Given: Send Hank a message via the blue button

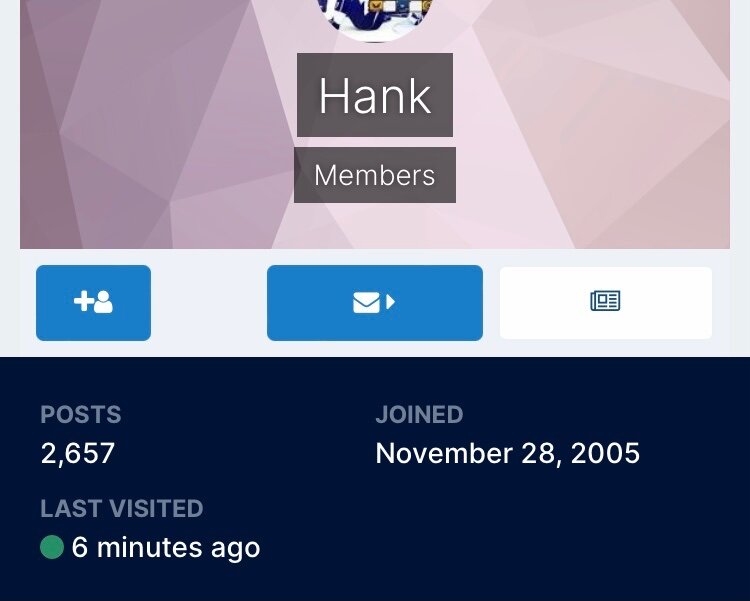Looking at the screenshot, I should 375,303.
